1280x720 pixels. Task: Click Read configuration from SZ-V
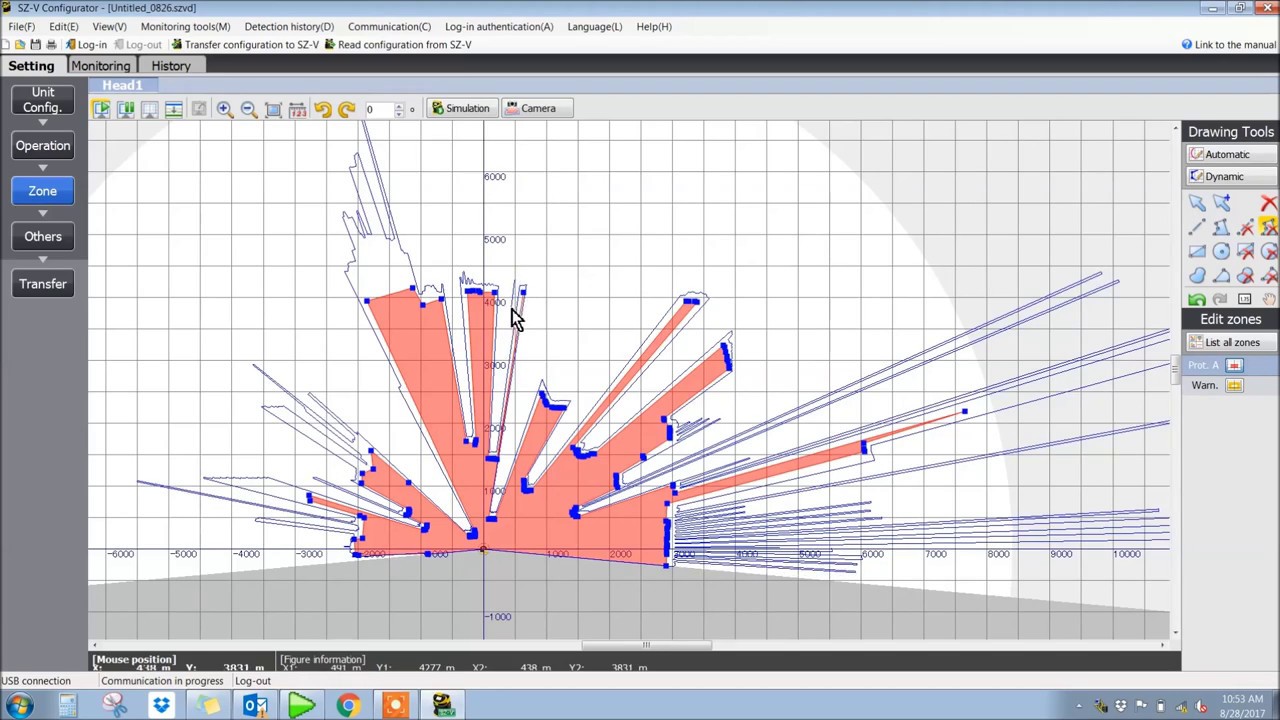[x=398, y=45]
